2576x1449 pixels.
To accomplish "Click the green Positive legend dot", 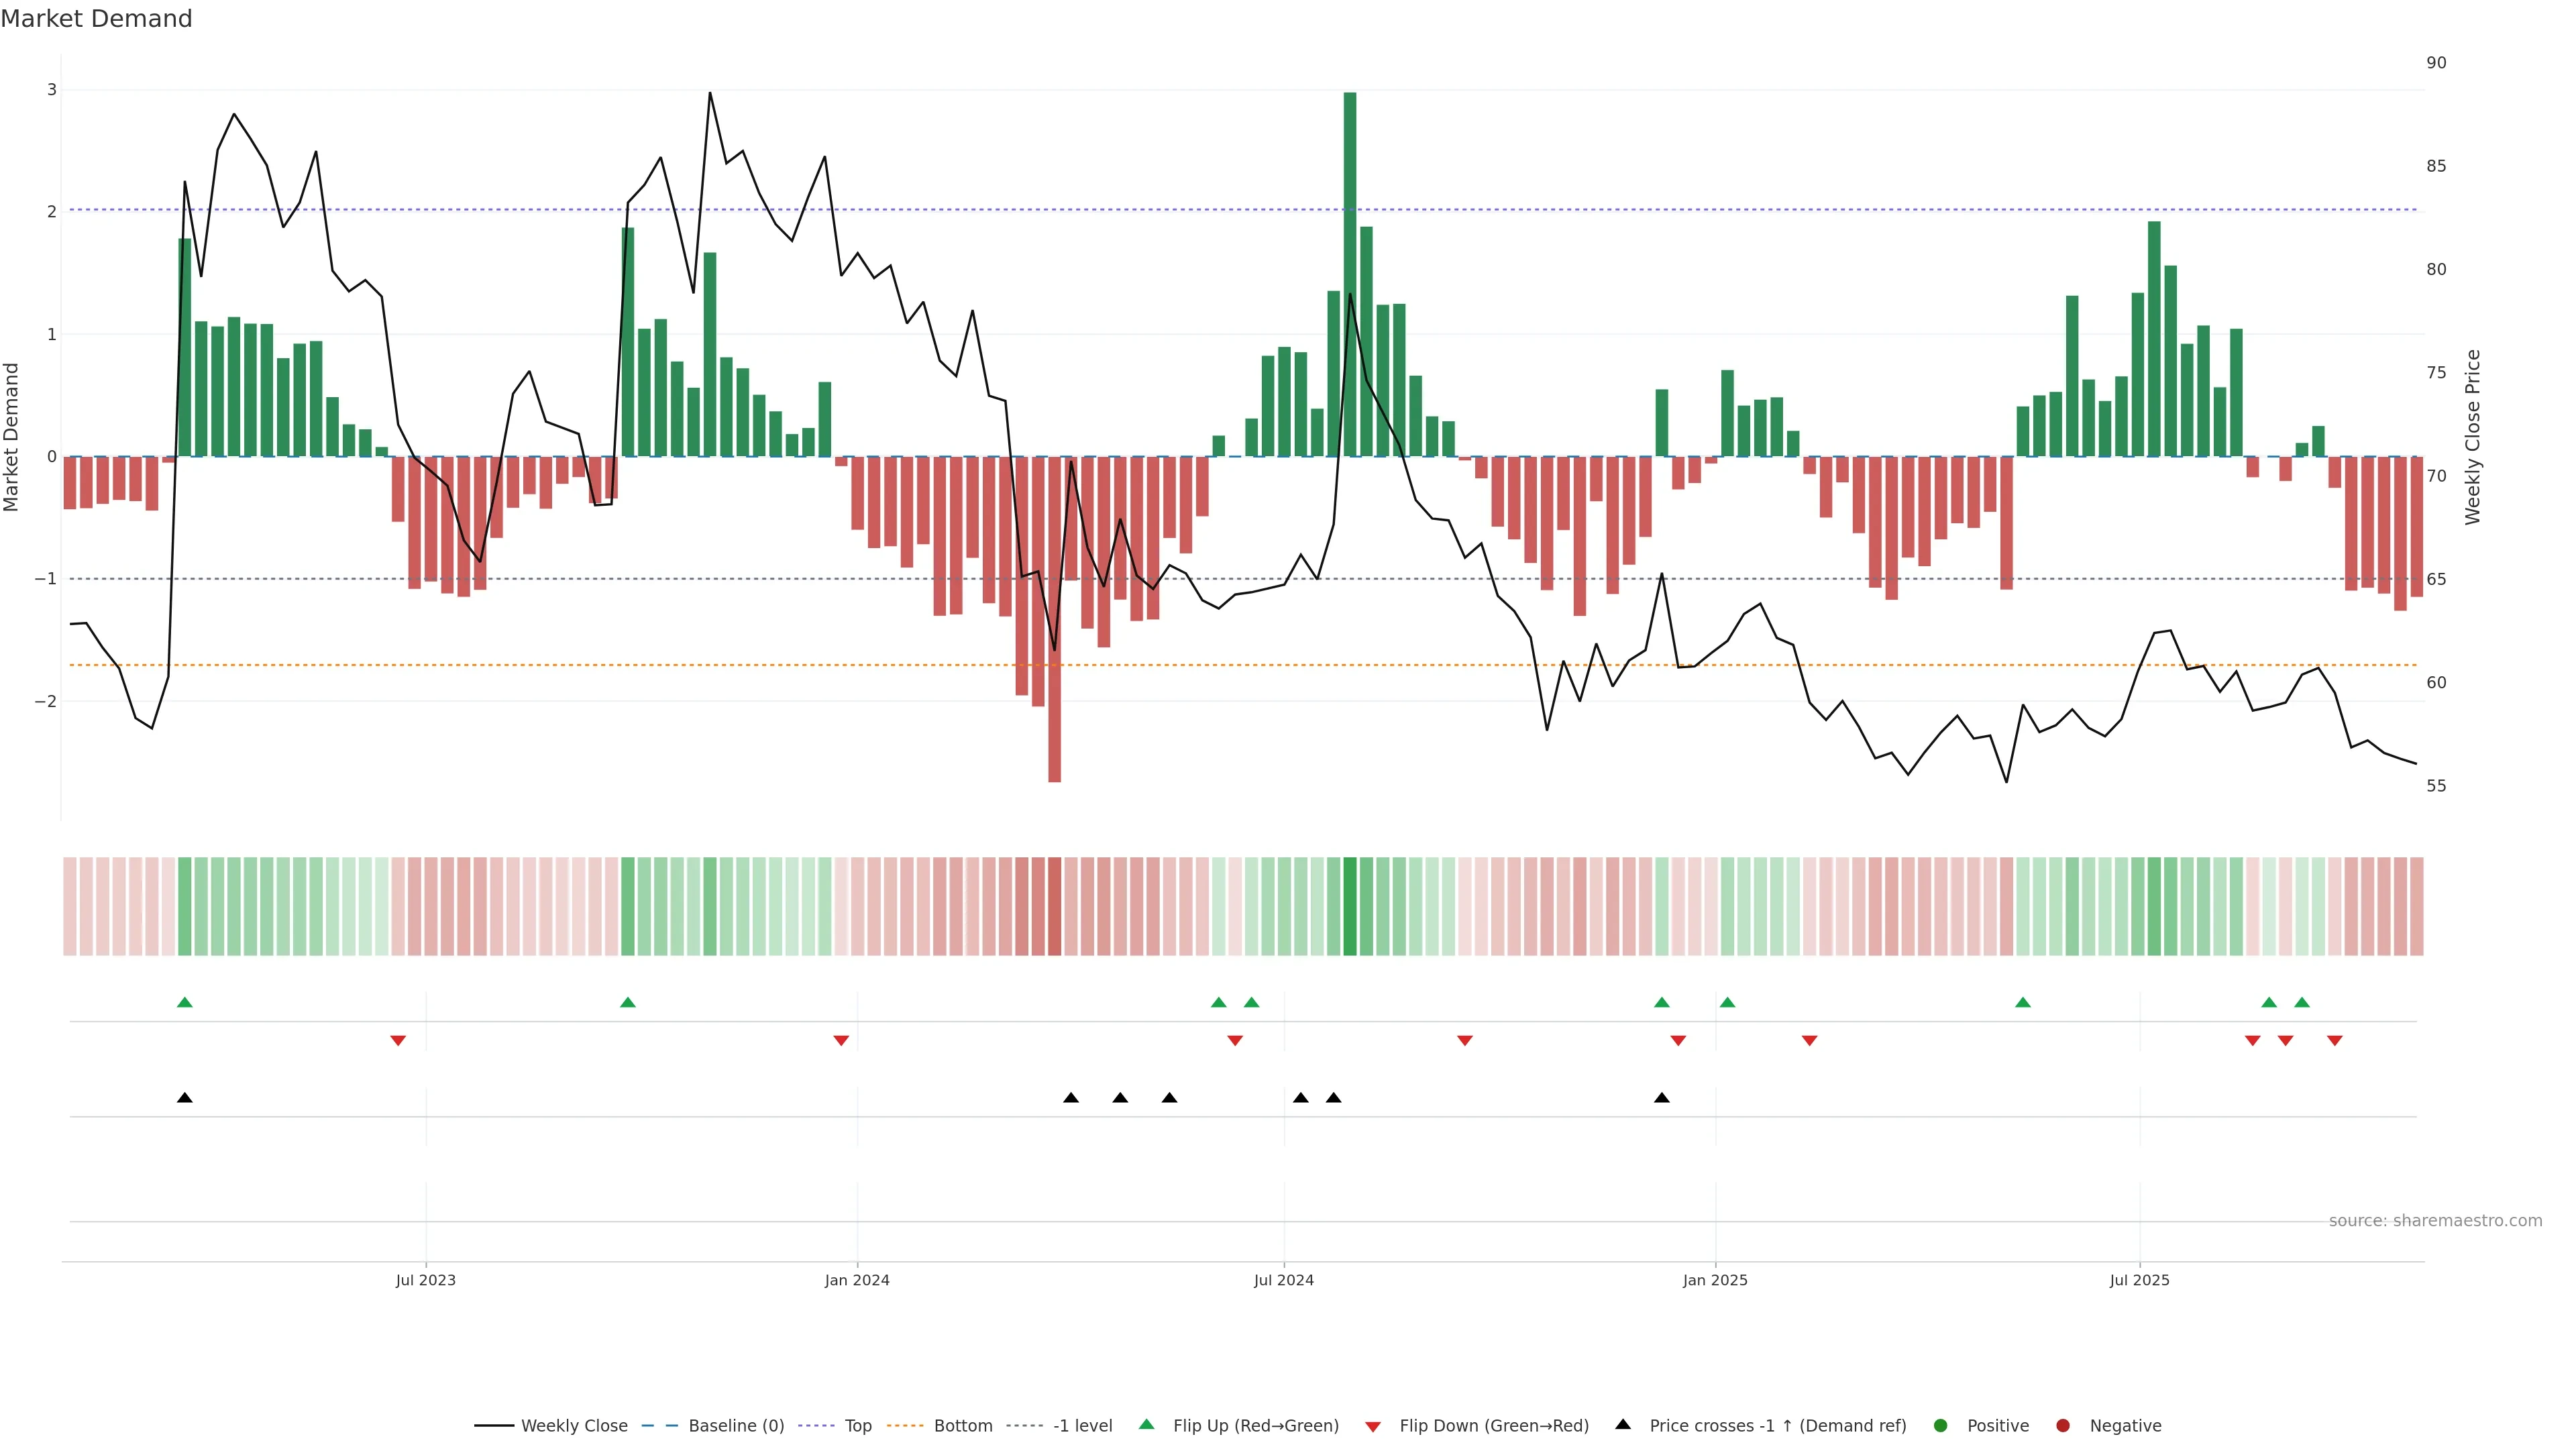I will (x=1941, y=1426).
